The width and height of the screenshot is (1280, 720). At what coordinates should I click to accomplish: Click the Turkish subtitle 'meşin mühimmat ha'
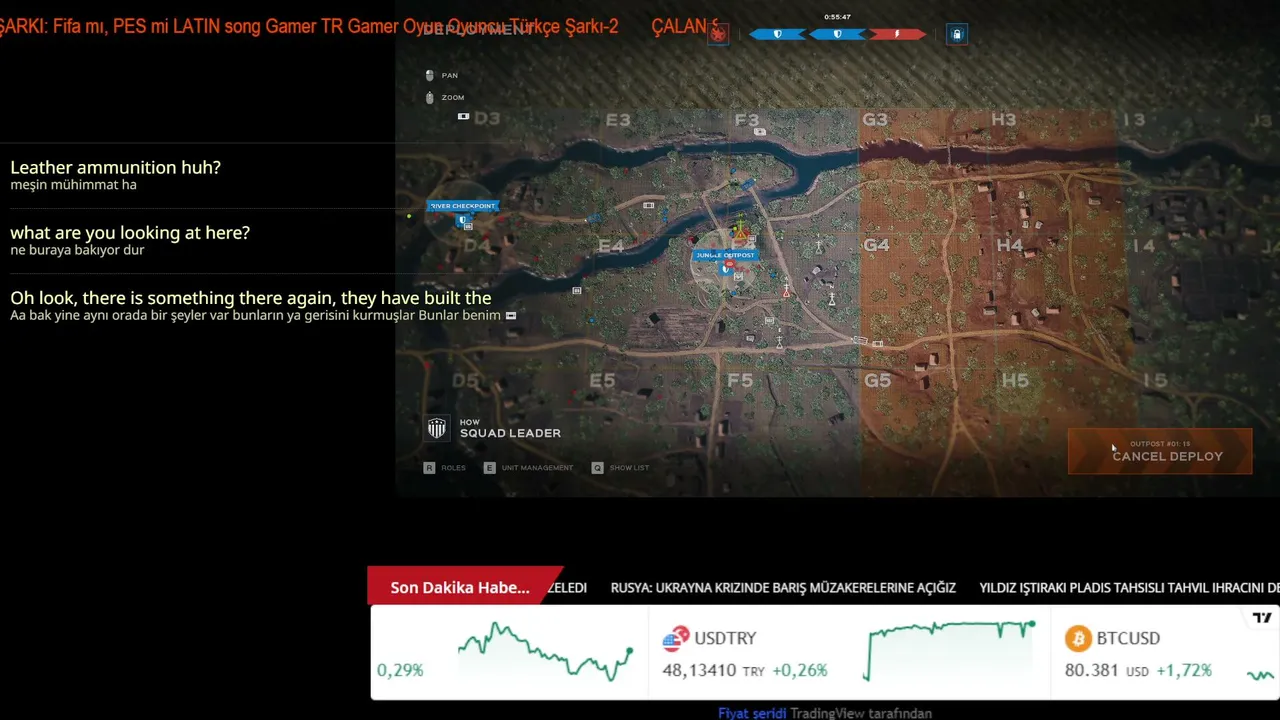tap(73, 185)
